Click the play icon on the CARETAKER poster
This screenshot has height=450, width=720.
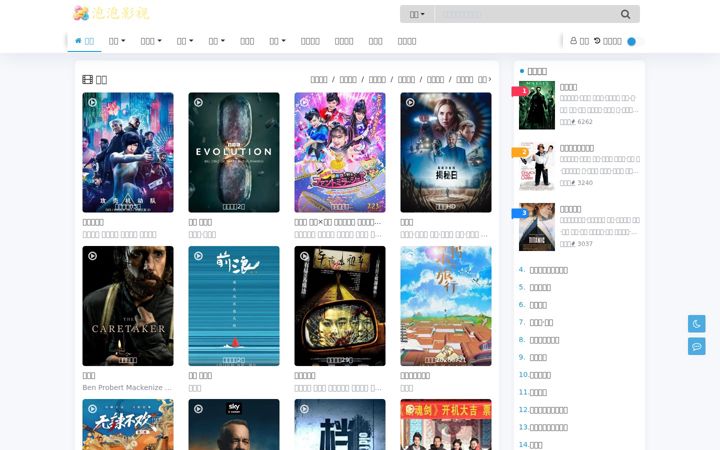(x=92, y=256)
